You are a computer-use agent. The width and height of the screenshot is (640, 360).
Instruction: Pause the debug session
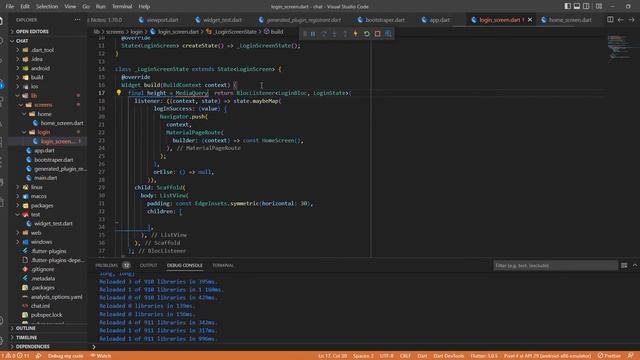[x=313, y=34]
